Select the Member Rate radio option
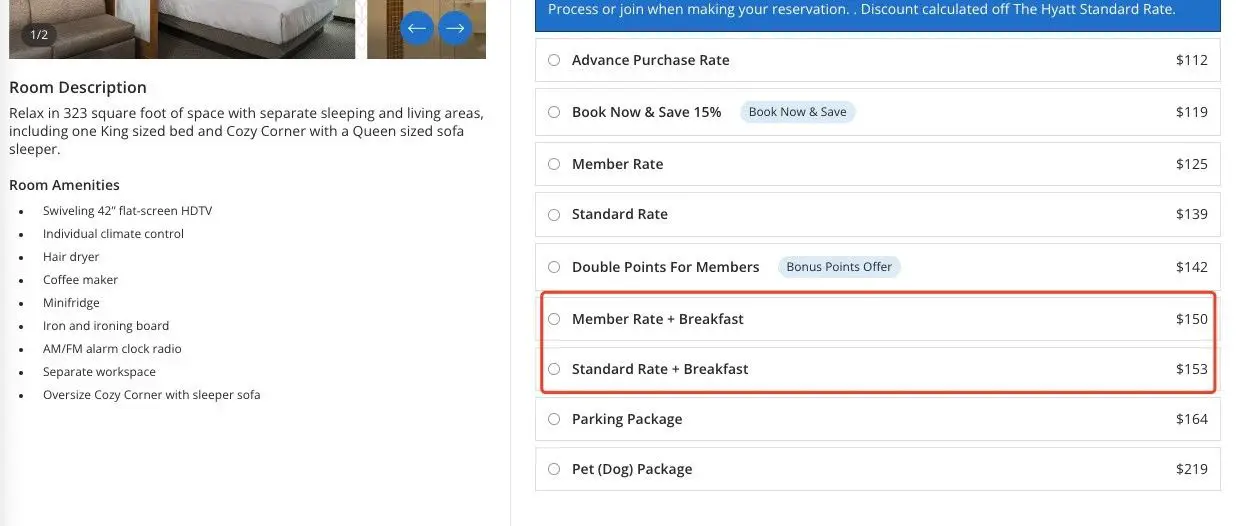Screen dimensions: 1236x526 coord(554,164)
